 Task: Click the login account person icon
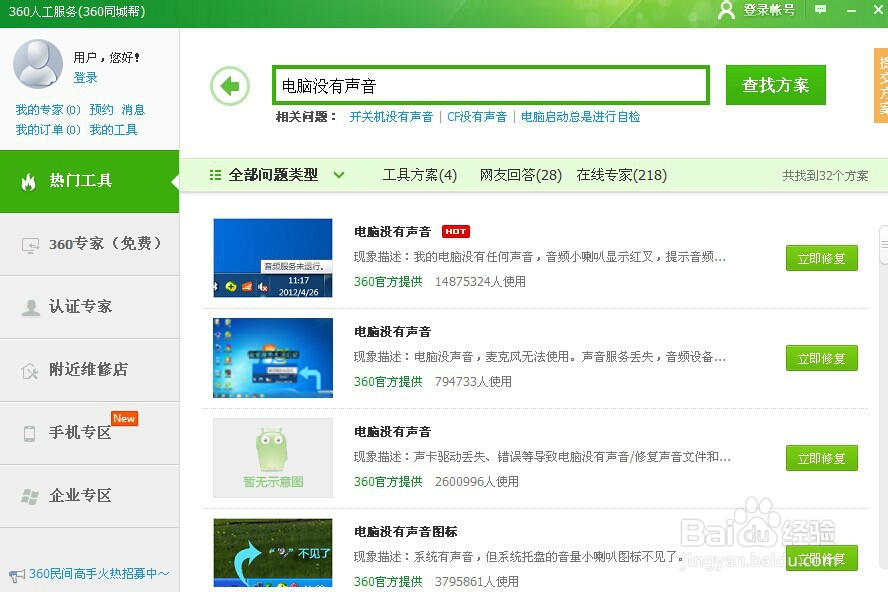(726, 10)
